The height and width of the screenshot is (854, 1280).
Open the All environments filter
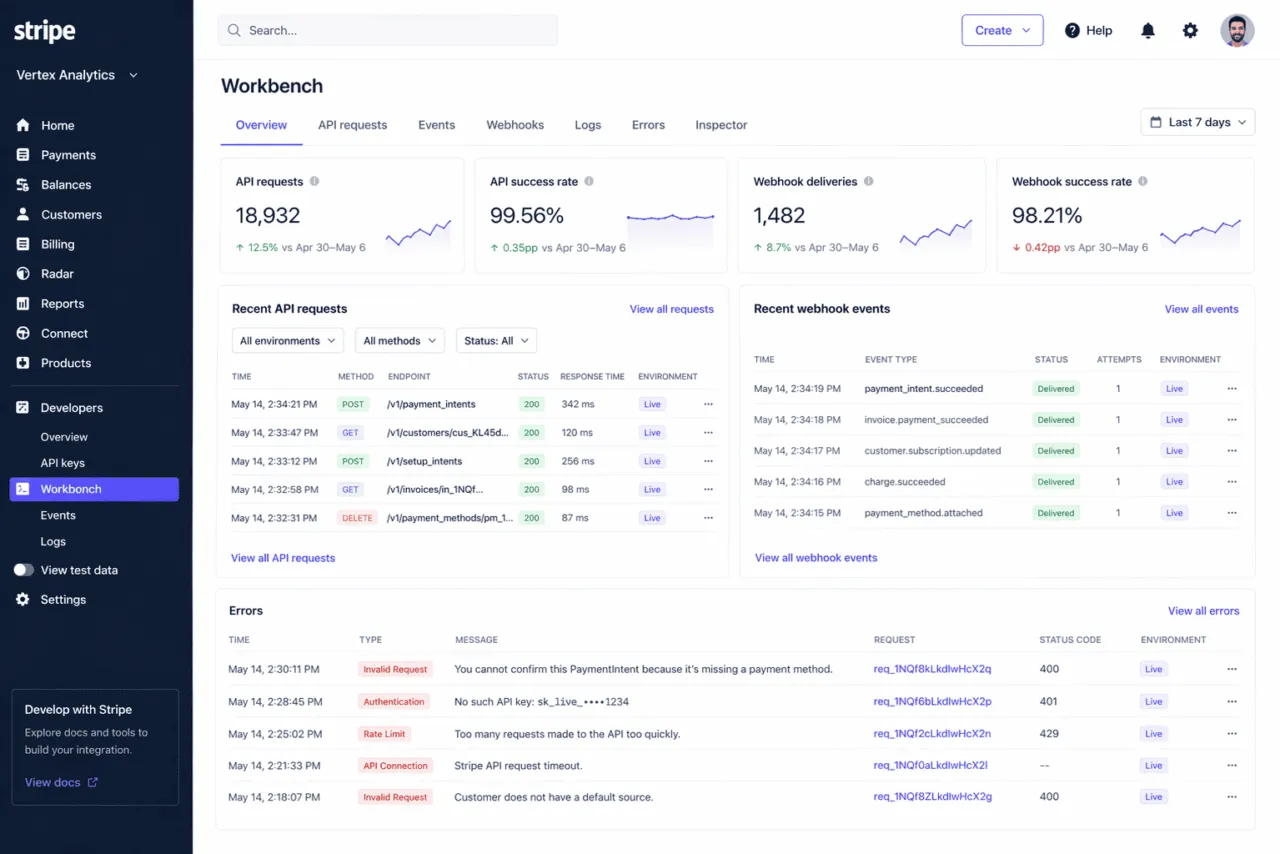[288, 341]
